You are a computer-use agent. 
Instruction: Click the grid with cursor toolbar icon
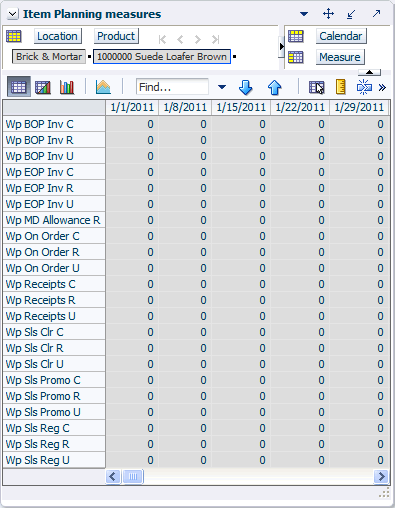(316, 88)
